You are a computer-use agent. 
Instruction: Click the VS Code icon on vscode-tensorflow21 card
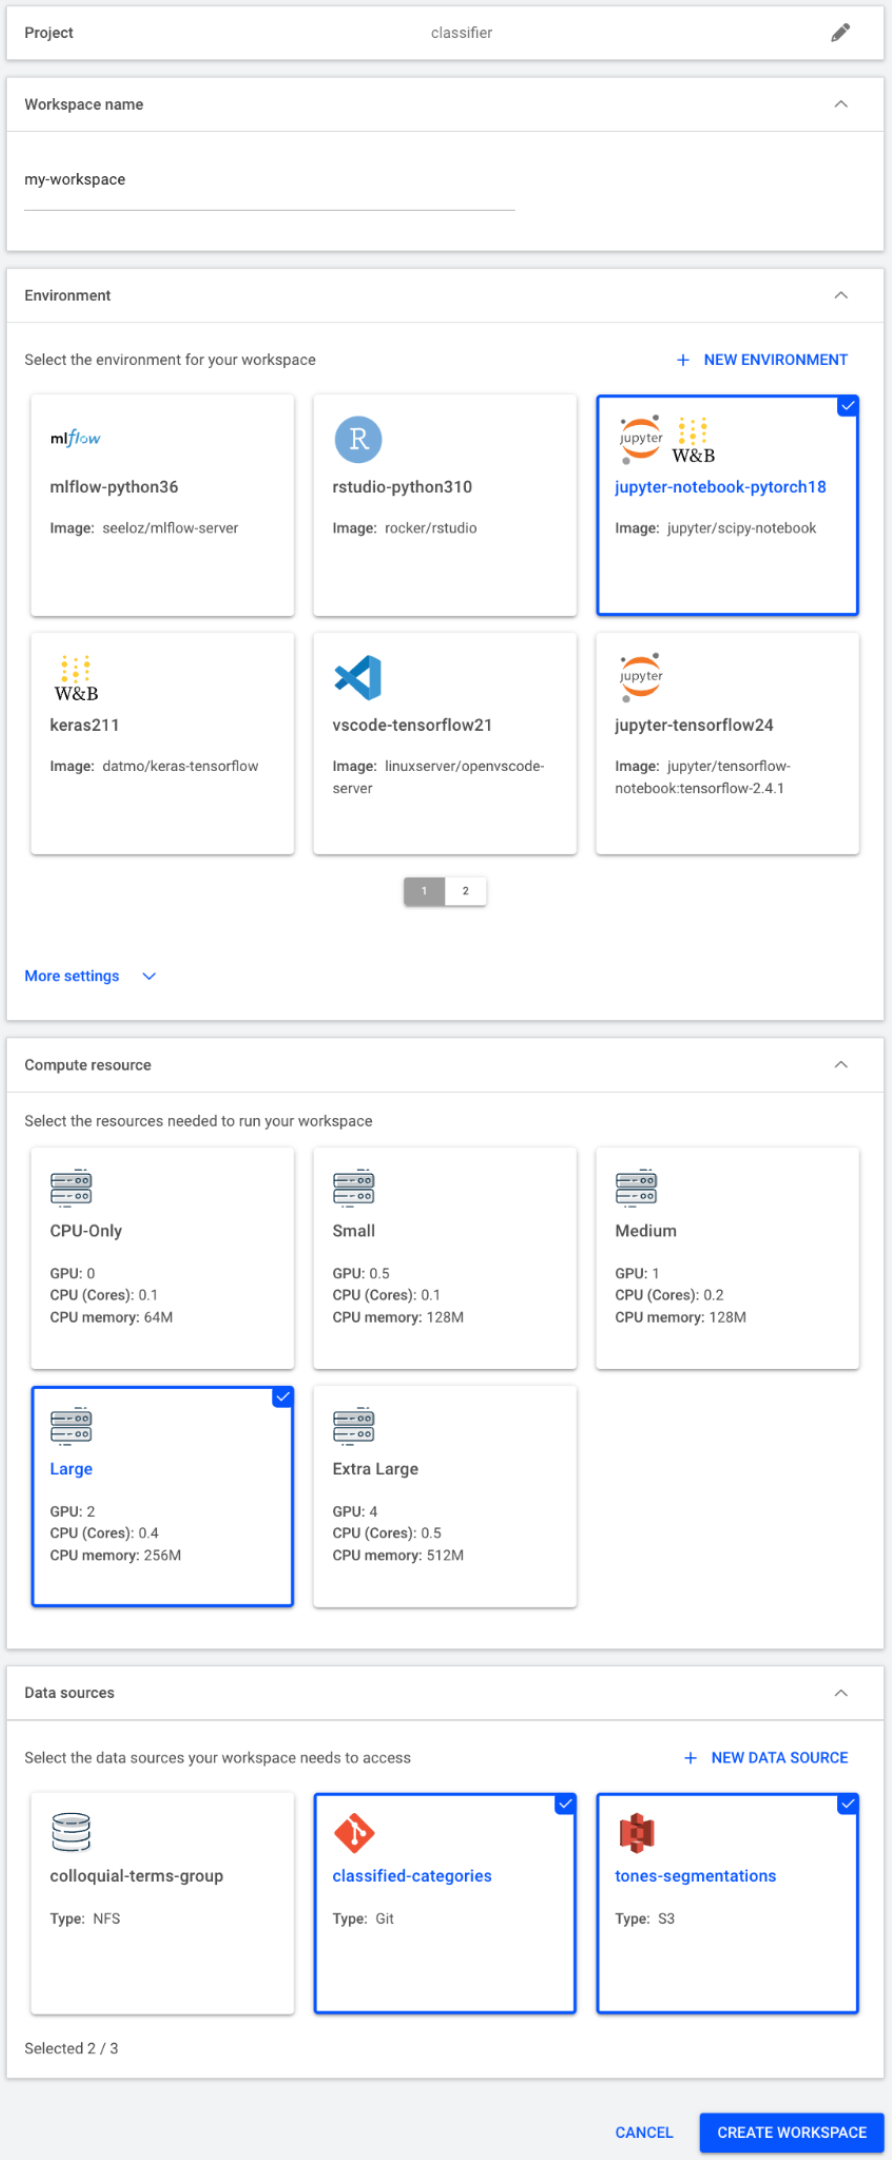pos(358,677)
